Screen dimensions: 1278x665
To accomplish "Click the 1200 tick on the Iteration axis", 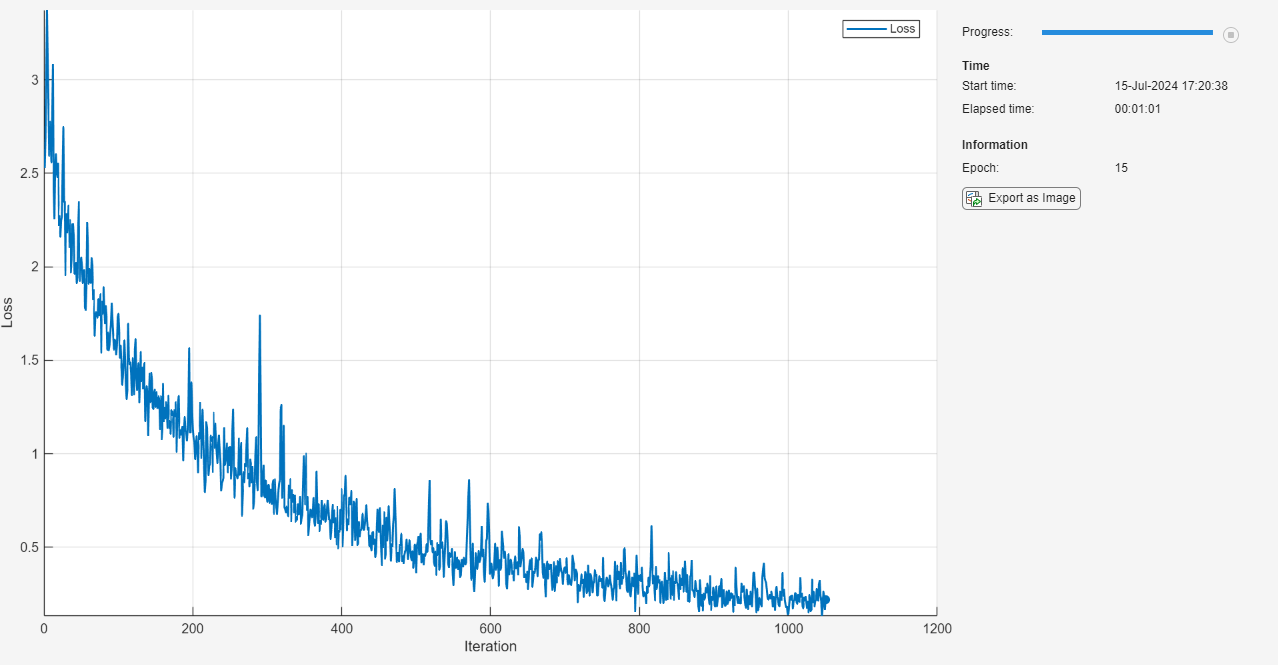I will [x=936, y=629].
